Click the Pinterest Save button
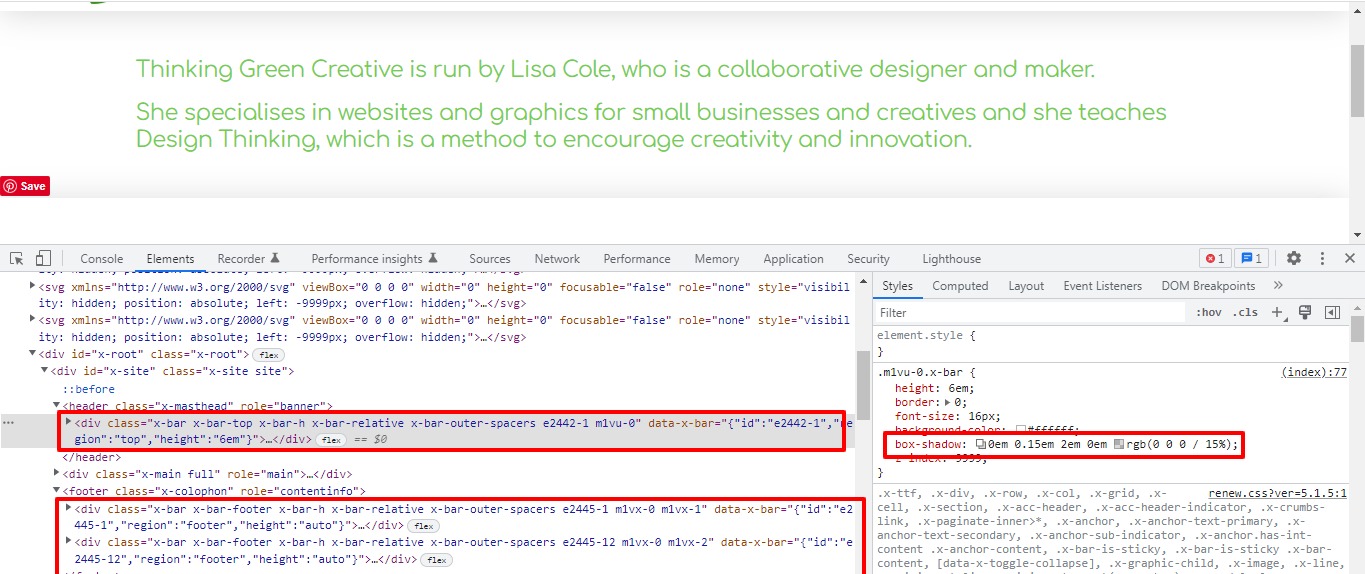Viewport: 1365px width, 574px height. (x=25, y=186)
